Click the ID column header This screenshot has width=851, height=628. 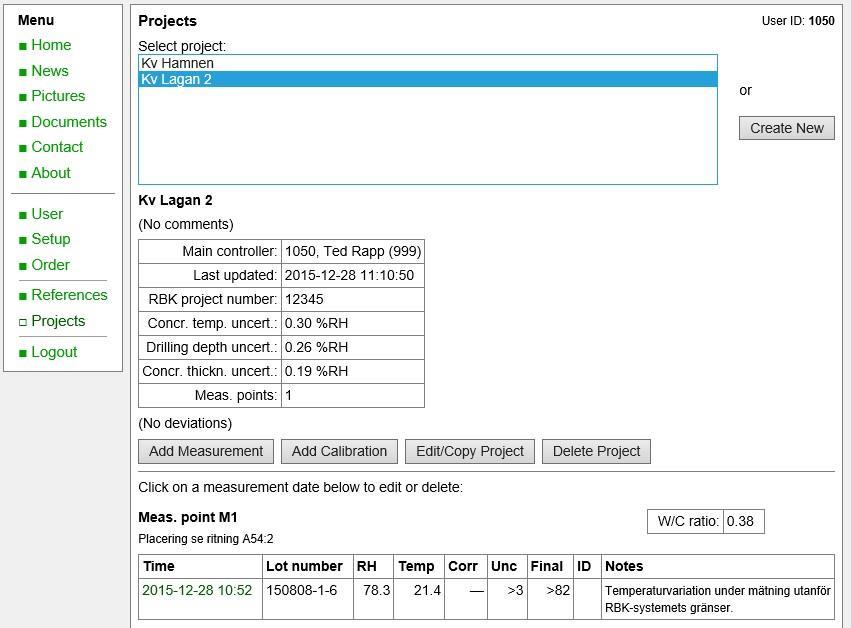[584, 566]
